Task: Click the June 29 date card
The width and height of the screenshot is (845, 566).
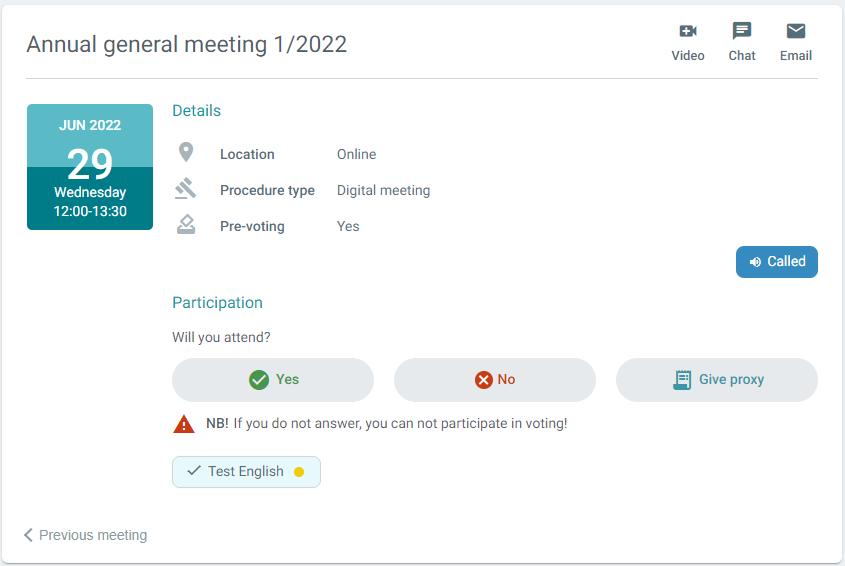Action: coord(90,167)
